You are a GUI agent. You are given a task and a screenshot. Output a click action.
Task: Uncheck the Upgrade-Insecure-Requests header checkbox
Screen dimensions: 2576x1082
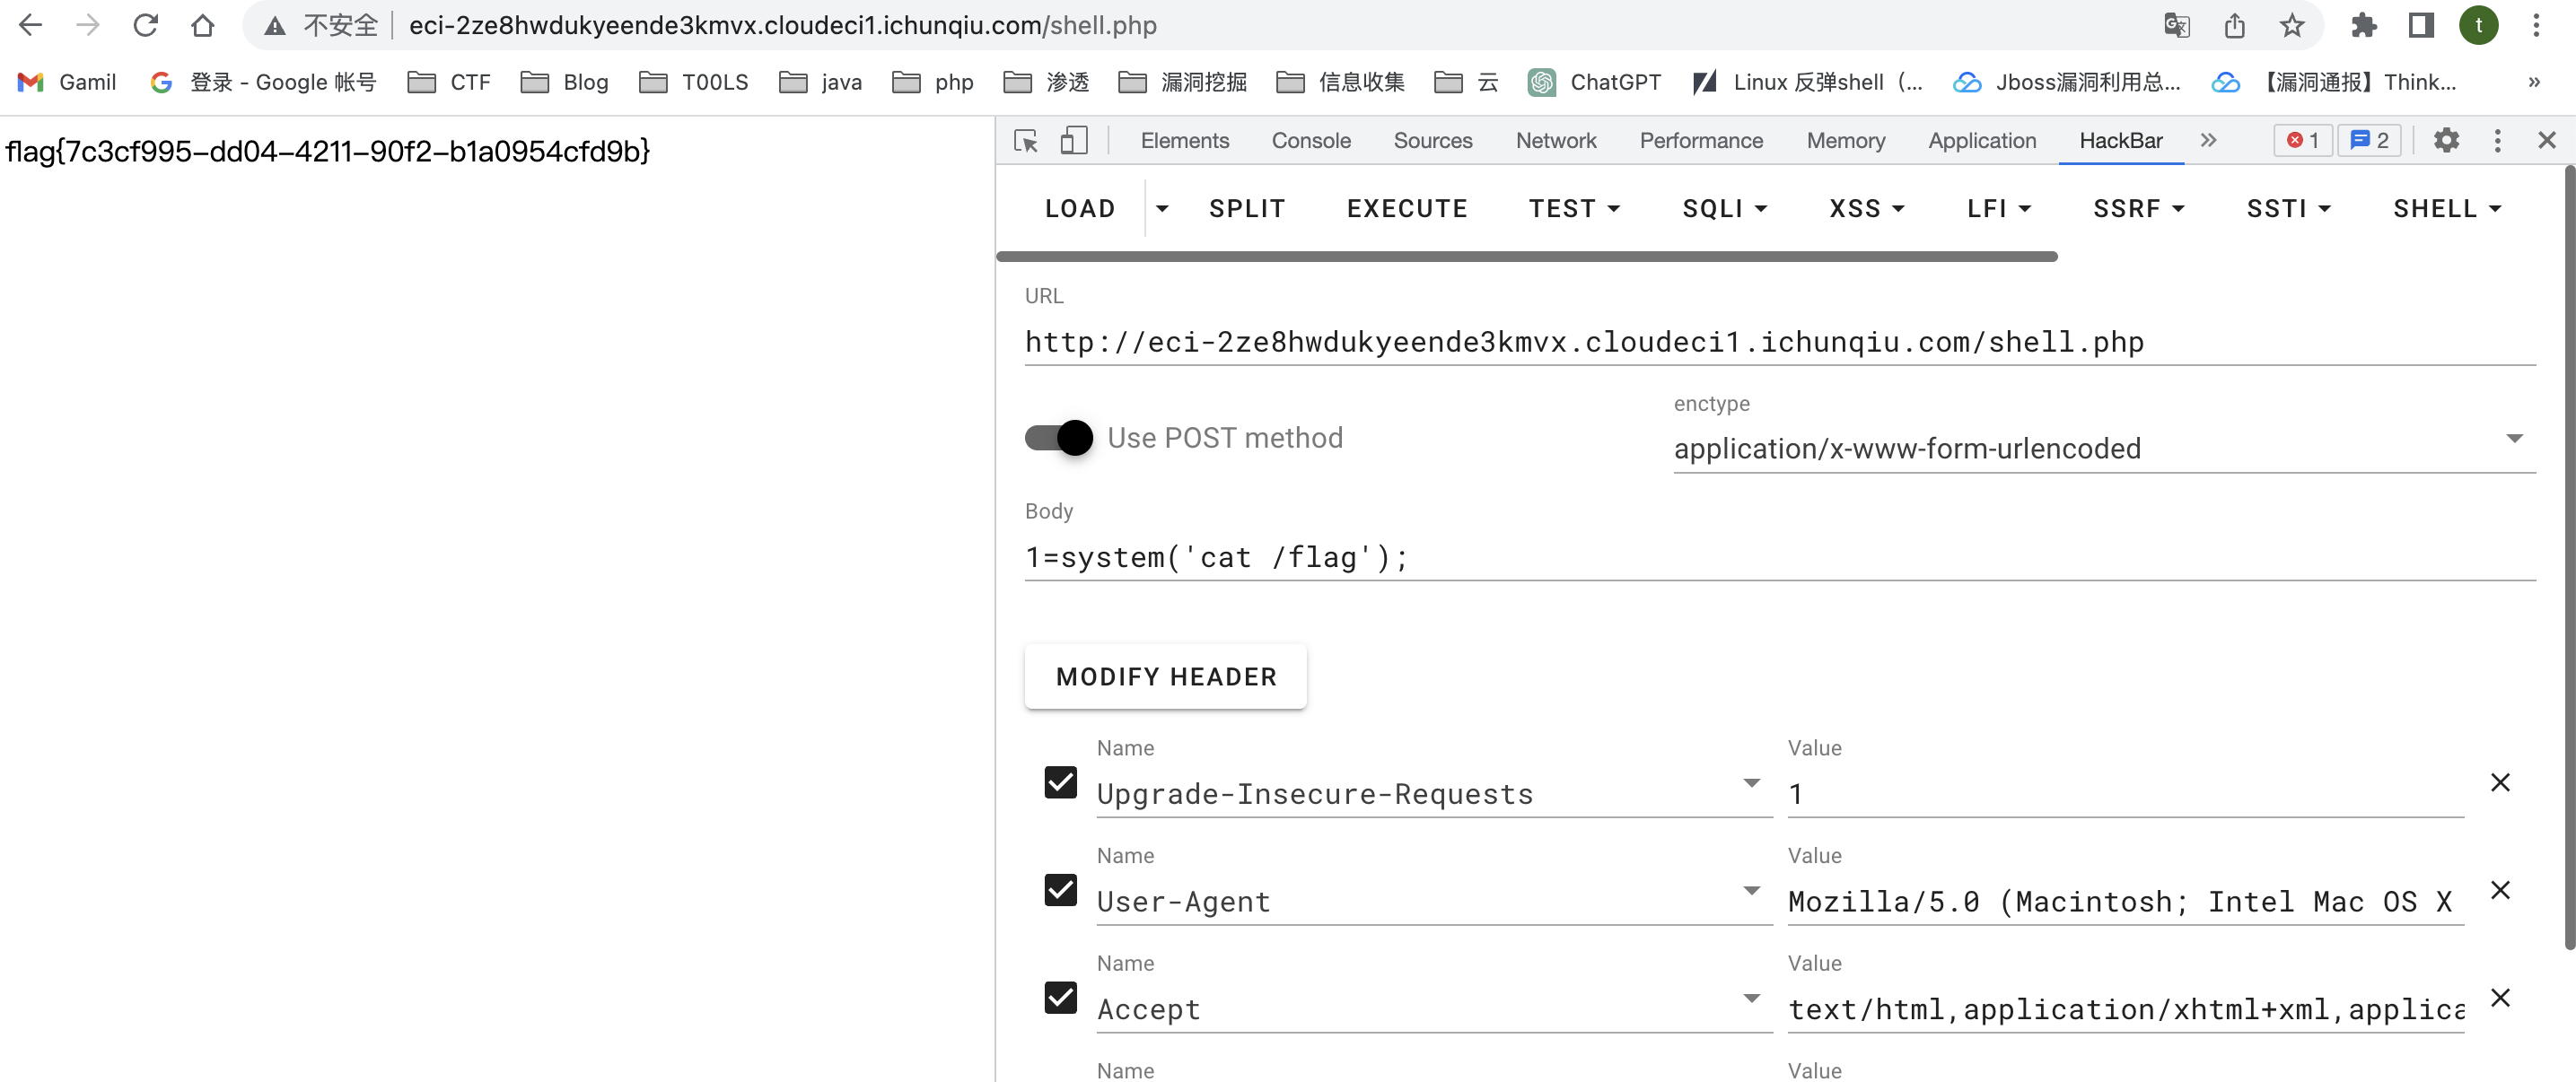(x=1060, y=782)
